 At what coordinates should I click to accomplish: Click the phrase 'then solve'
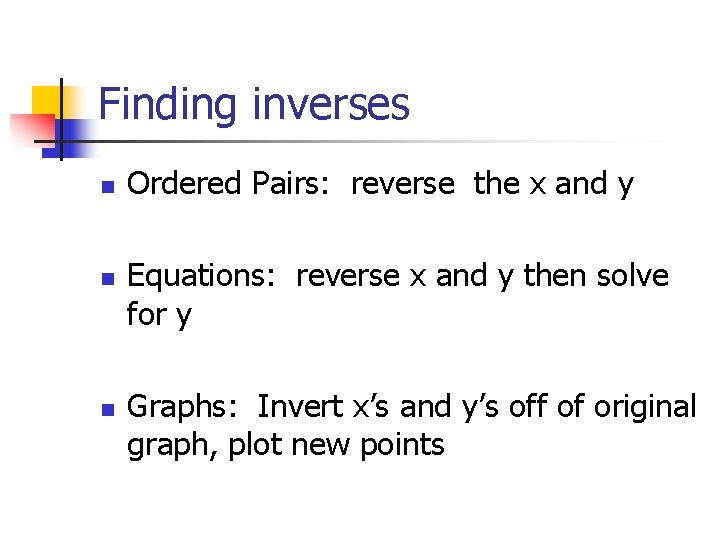596,276
